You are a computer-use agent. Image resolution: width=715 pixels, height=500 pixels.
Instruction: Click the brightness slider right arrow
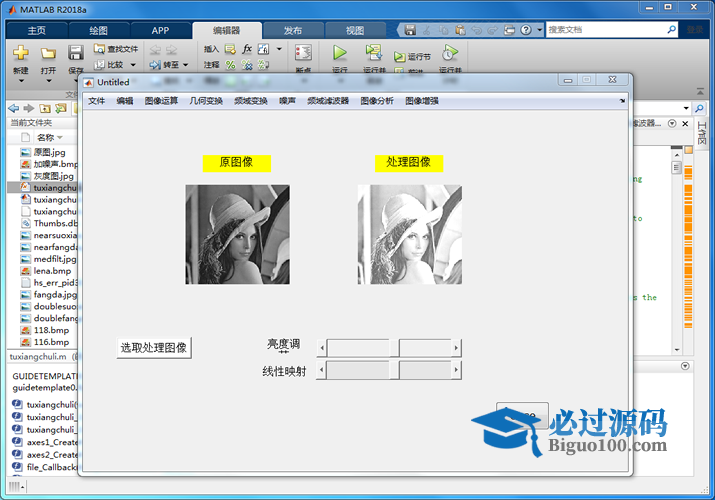456,348
